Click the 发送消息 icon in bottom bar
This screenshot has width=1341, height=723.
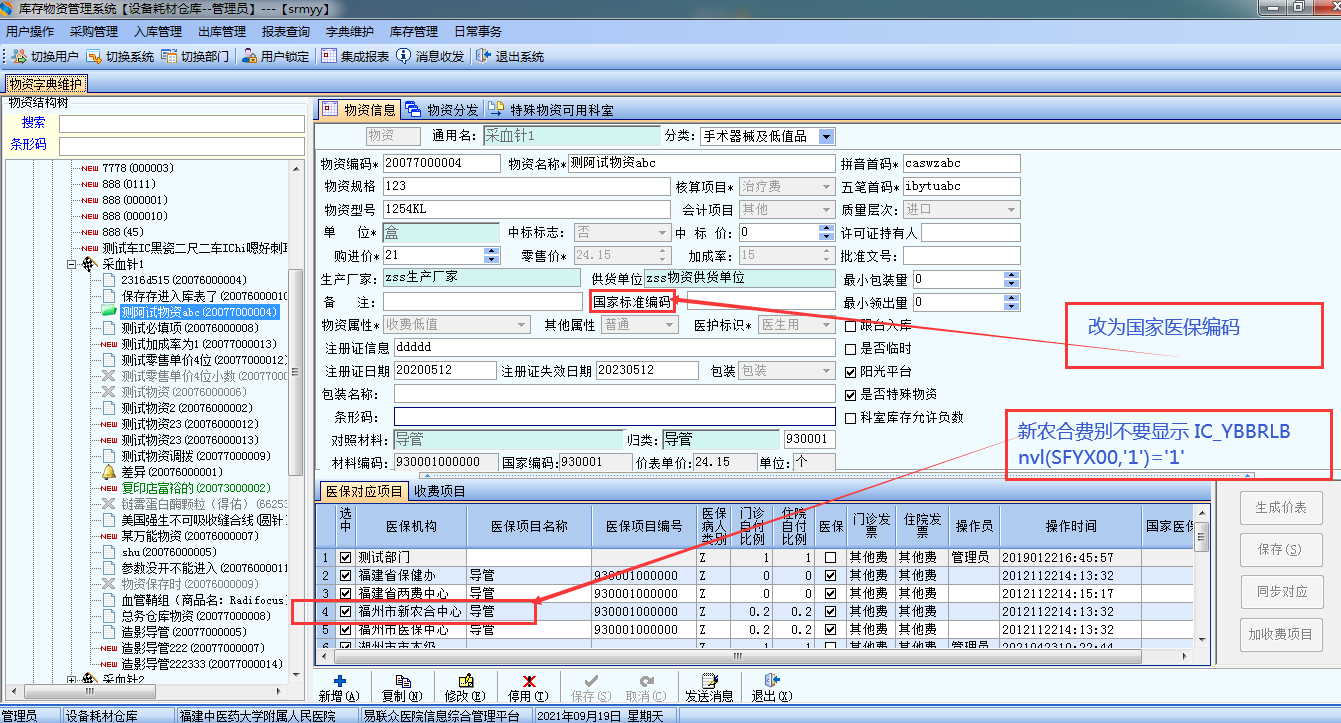coord(709,681)
